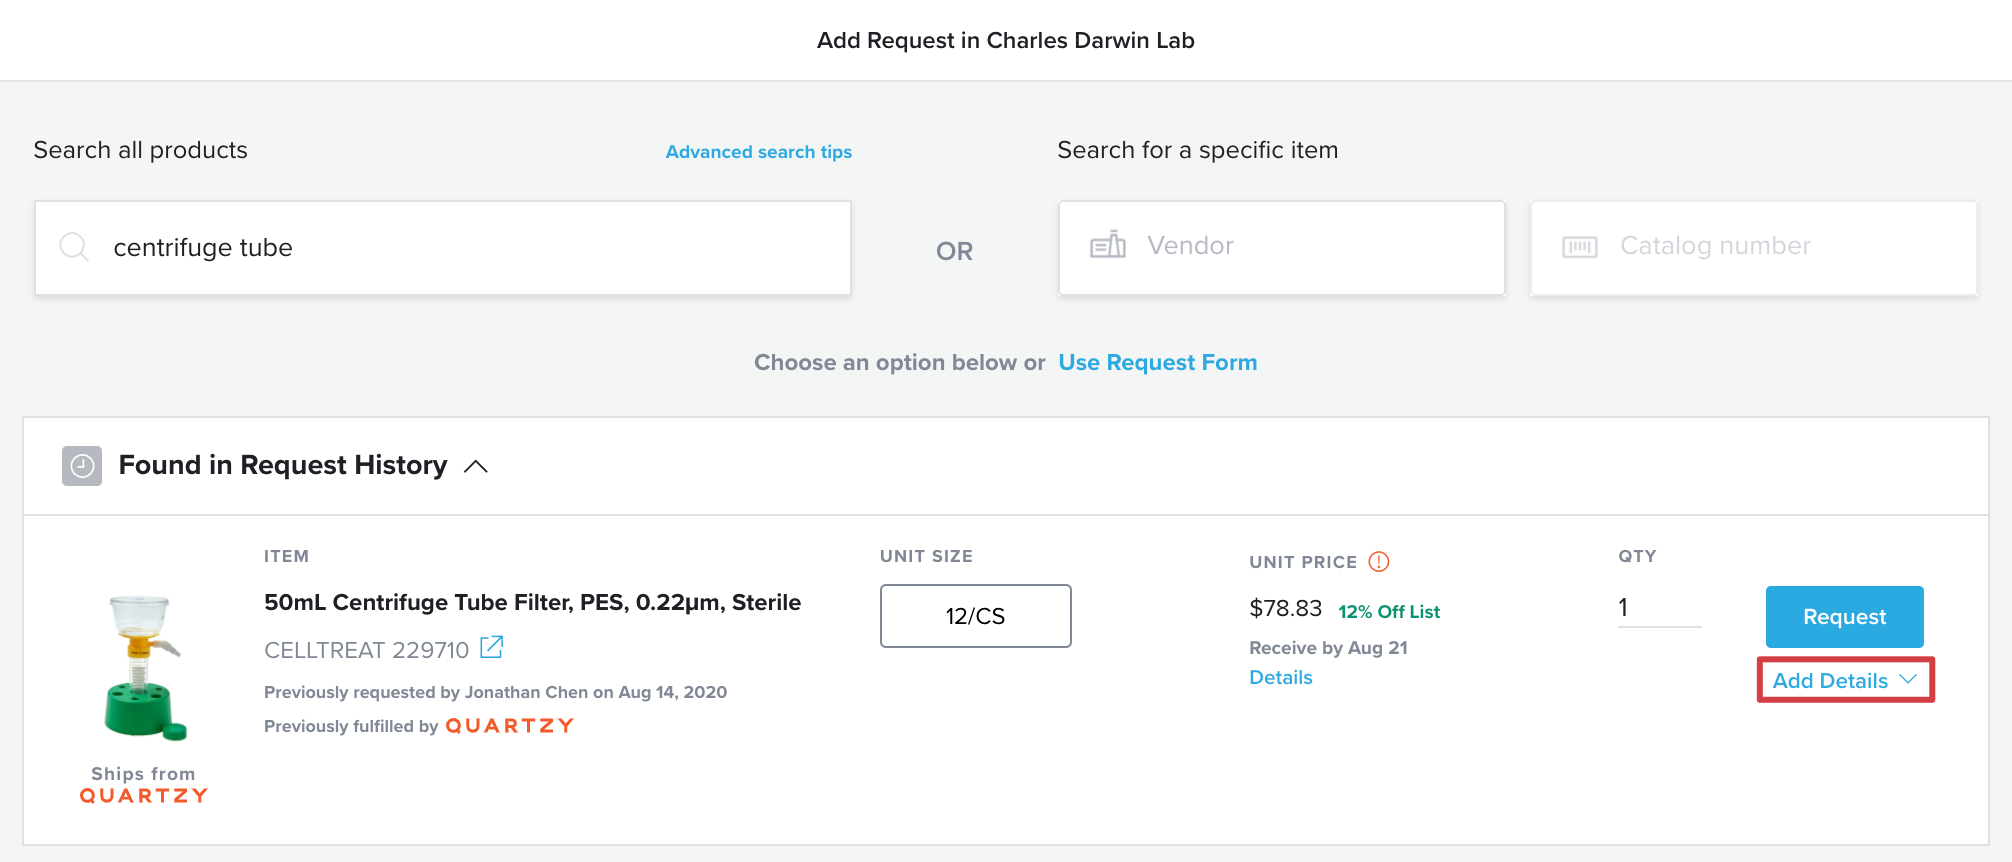Click the centrifuge tube filter product thumbnail
Viewport: 2012px width, 862px height.
click(144, 667)
